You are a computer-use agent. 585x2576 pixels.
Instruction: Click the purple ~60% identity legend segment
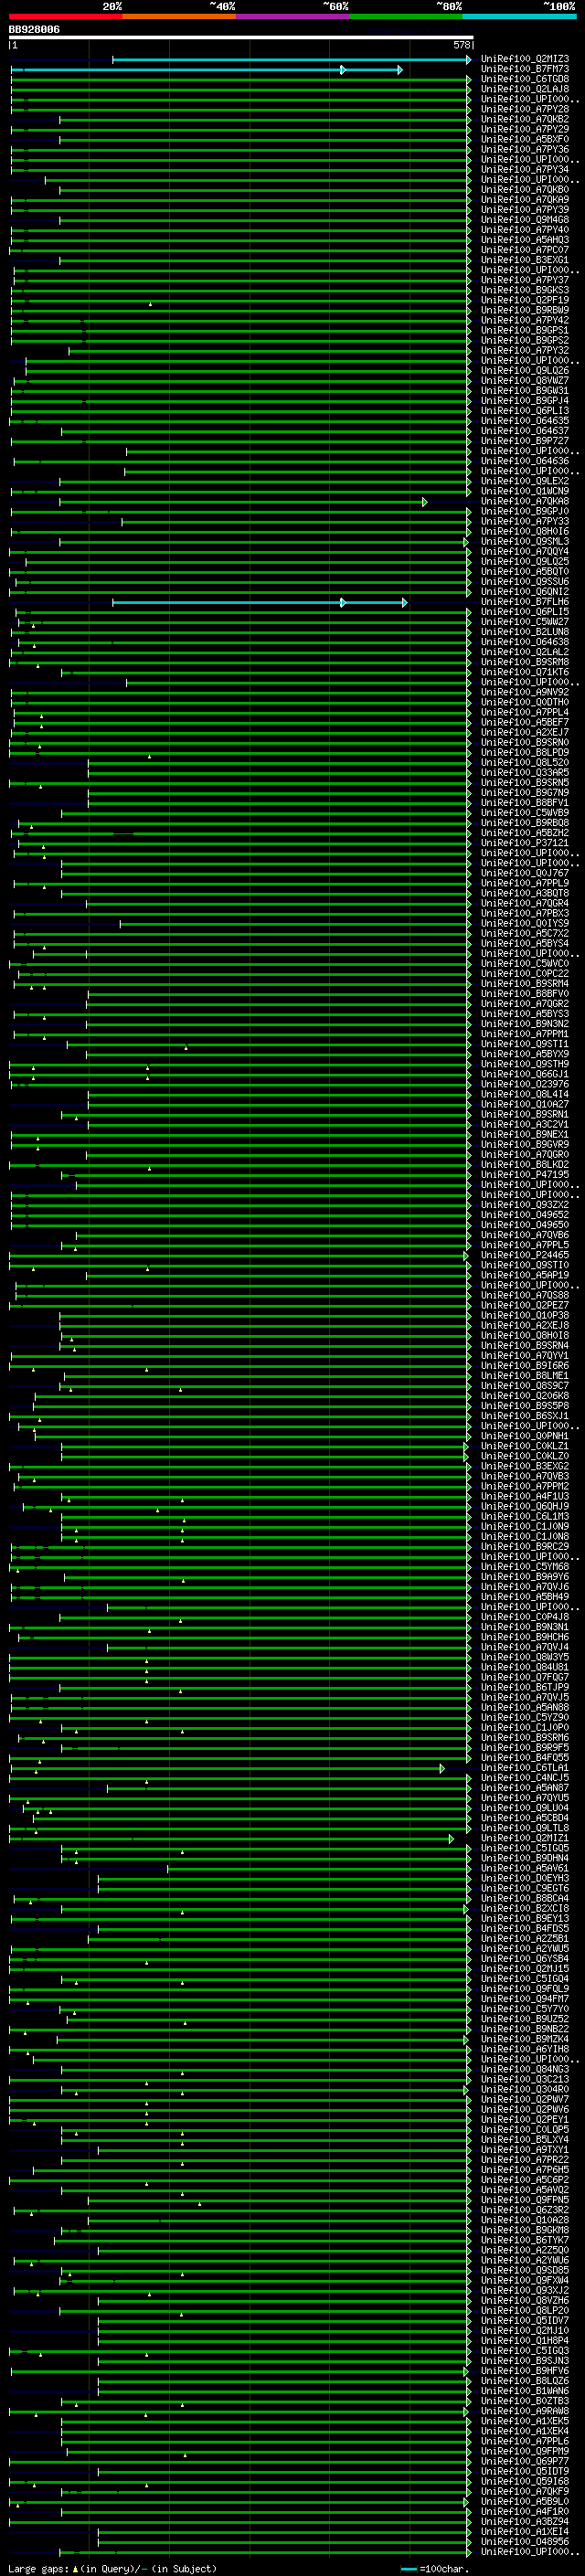293,16
